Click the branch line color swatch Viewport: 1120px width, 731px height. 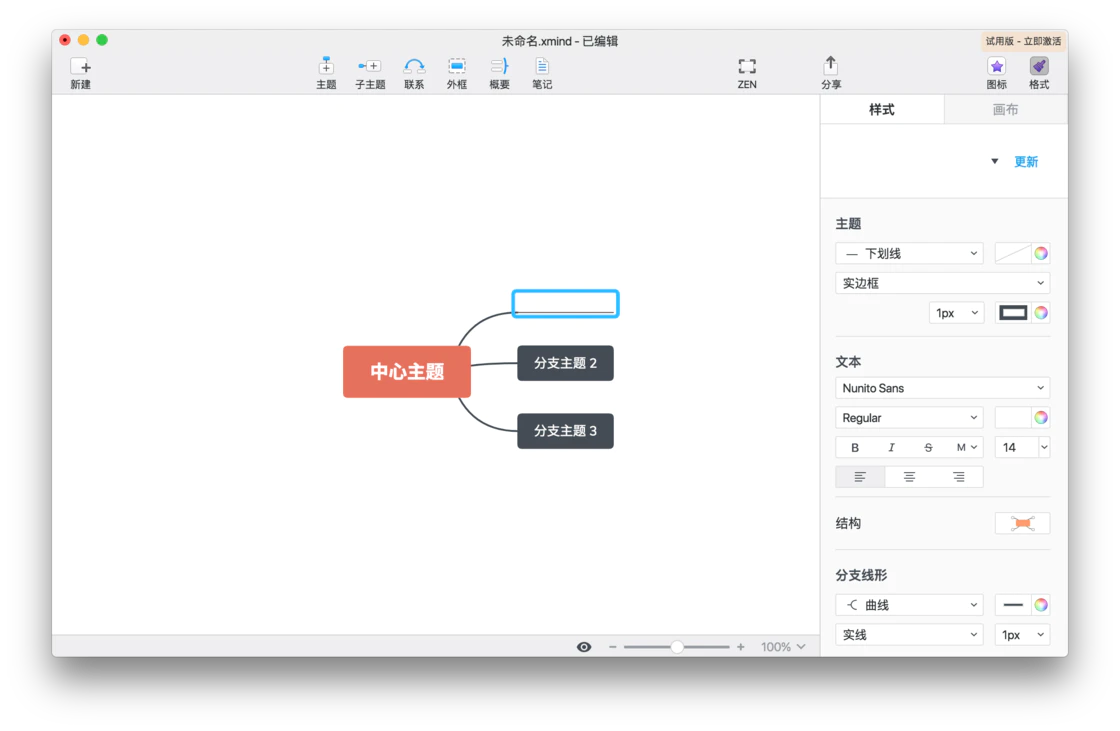pos(1013,605)
